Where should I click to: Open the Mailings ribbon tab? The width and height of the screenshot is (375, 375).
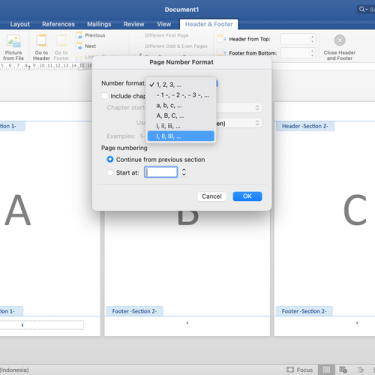99,24
